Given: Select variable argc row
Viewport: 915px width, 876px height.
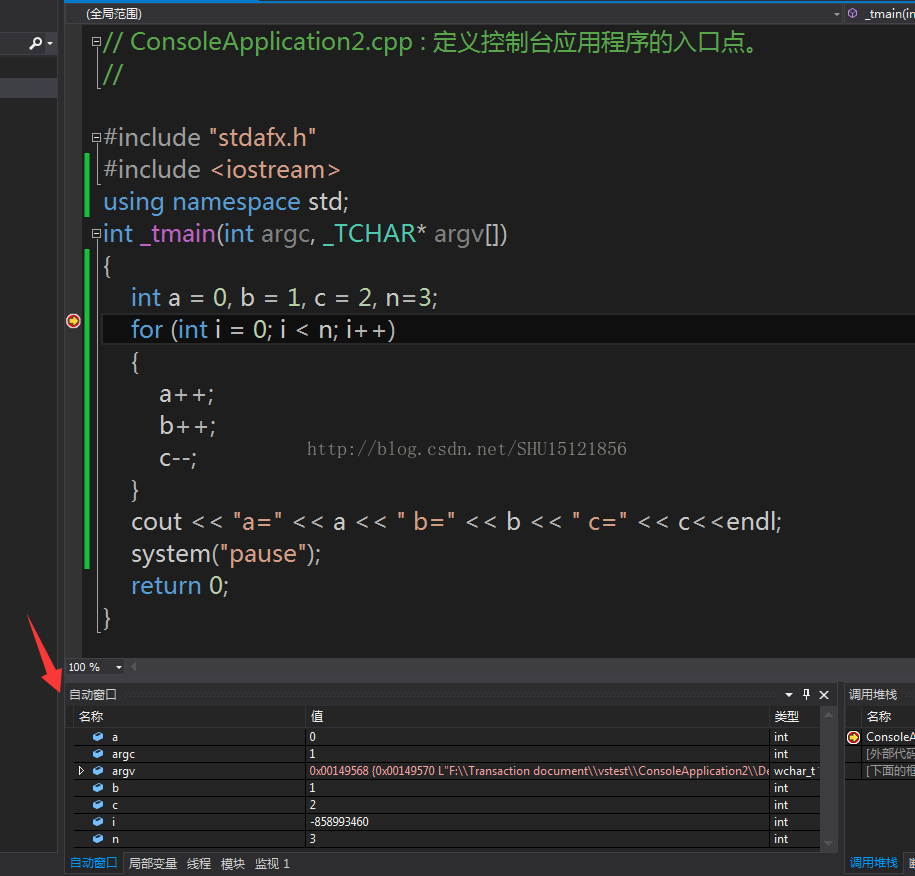Looking at the screenshot, I should 446,754.
